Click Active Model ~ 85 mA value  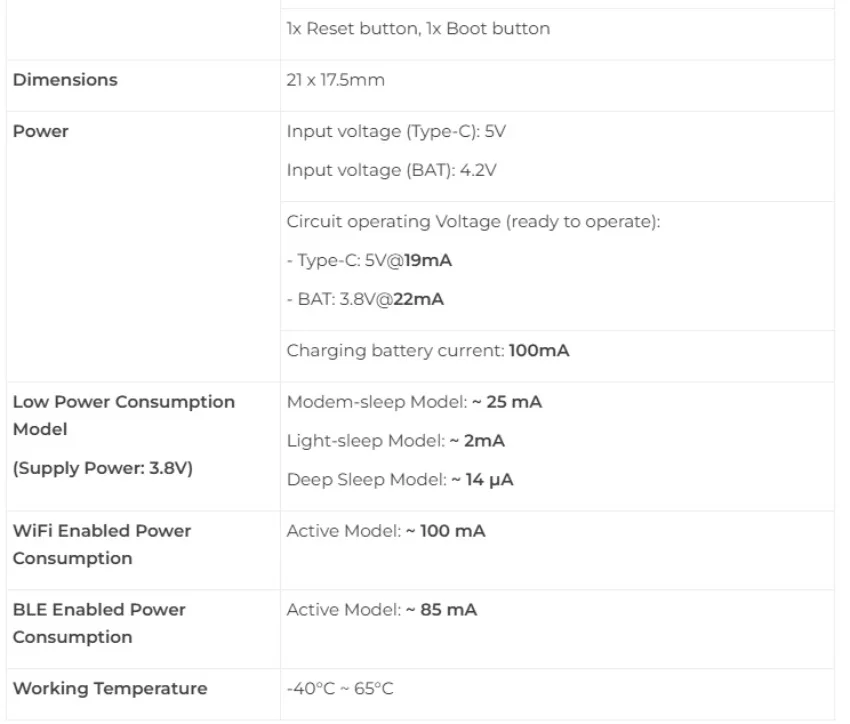[x=382, y=610]
